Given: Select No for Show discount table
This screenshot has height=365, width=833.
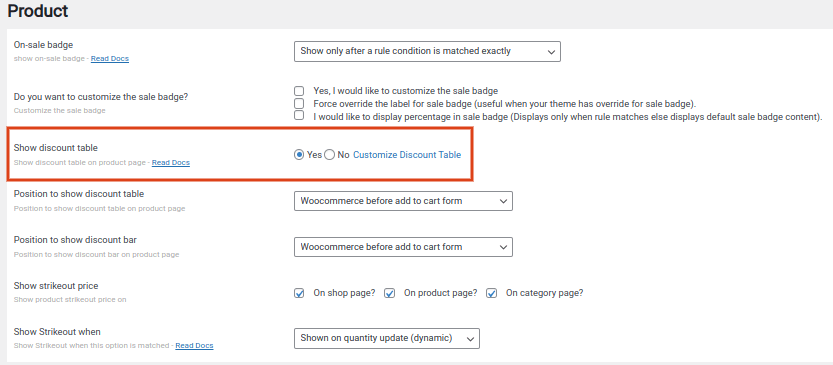Looking at the screenshot, I should point(329,155).
